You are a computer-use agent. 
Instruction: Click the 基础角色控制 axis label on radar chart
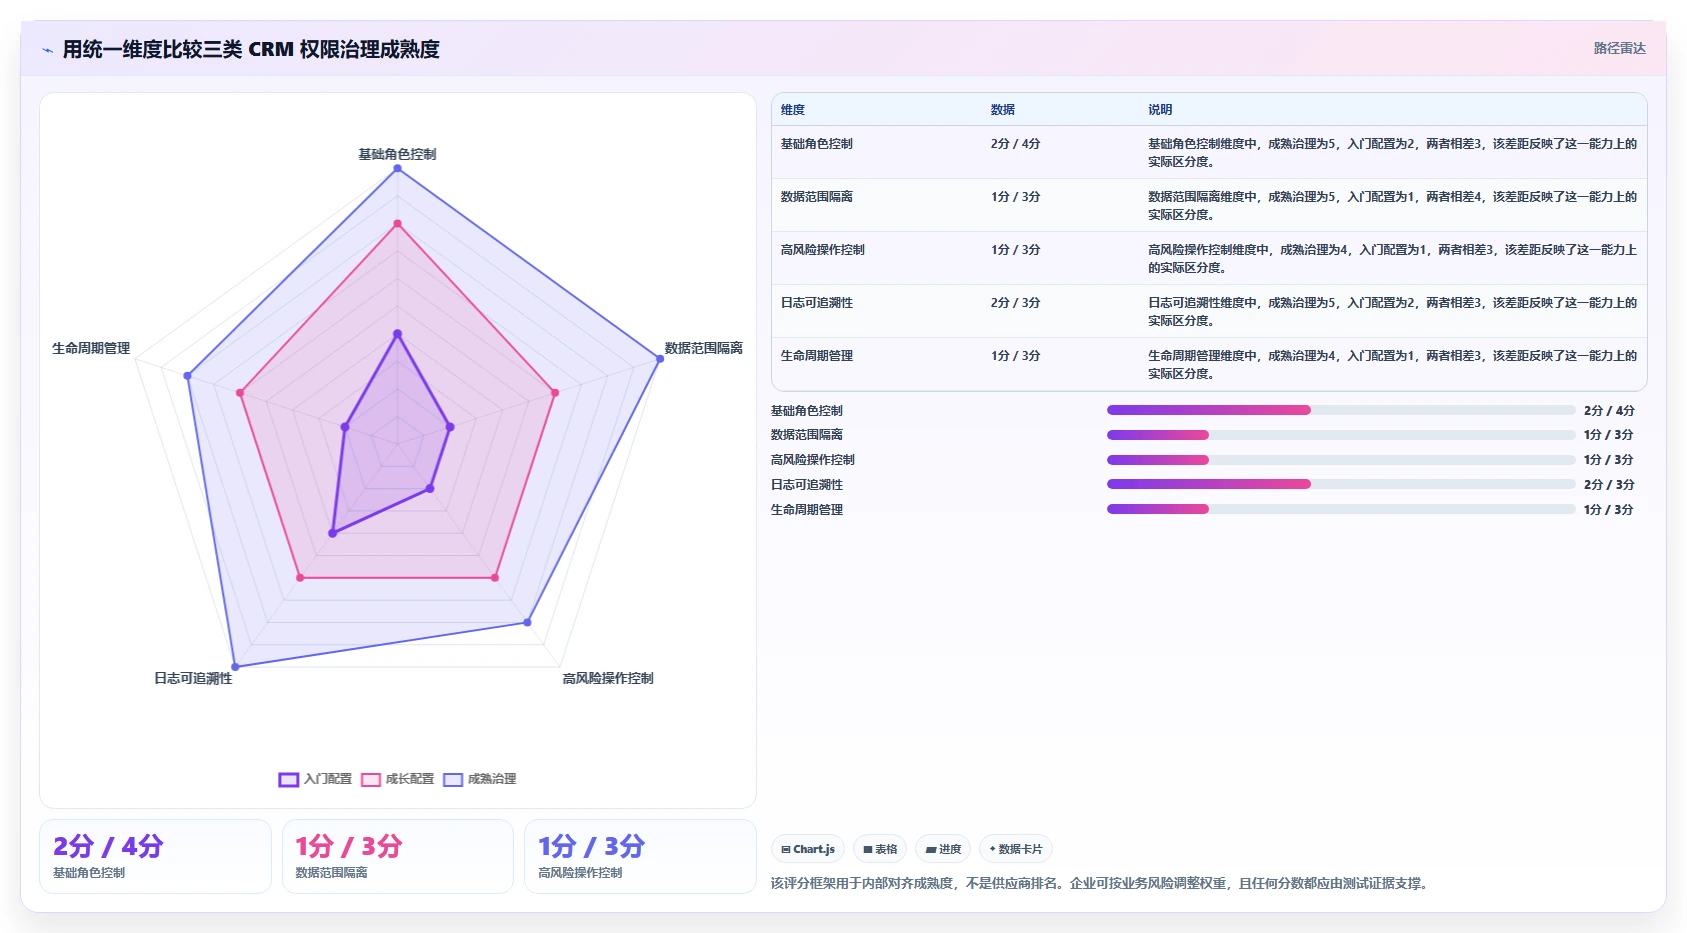click(x=397, y=154)
